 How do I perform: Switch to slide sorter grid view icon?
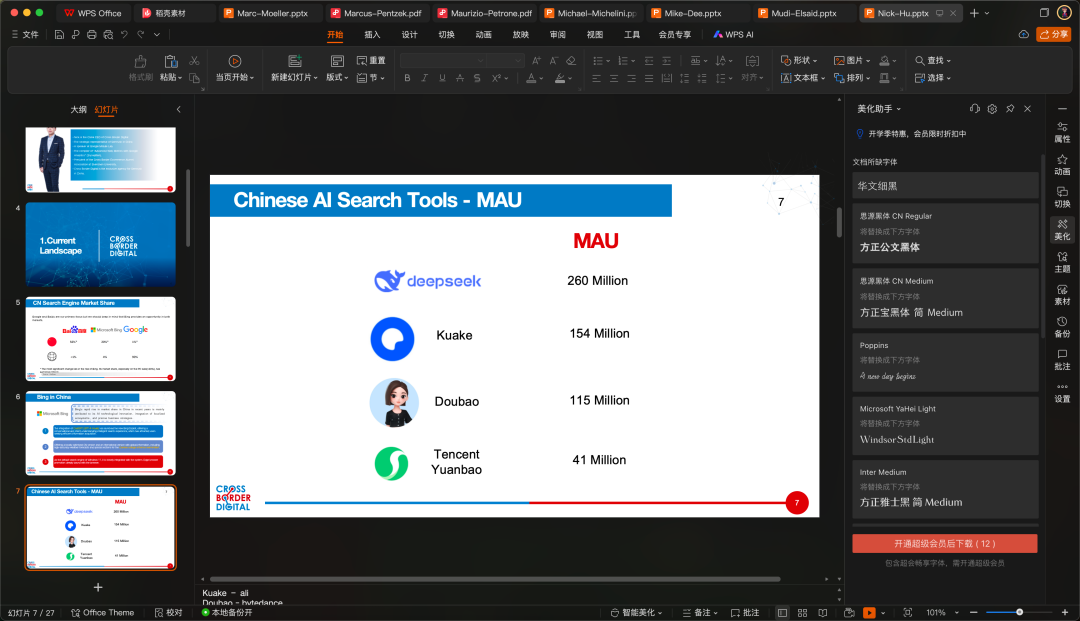(802, 613)
